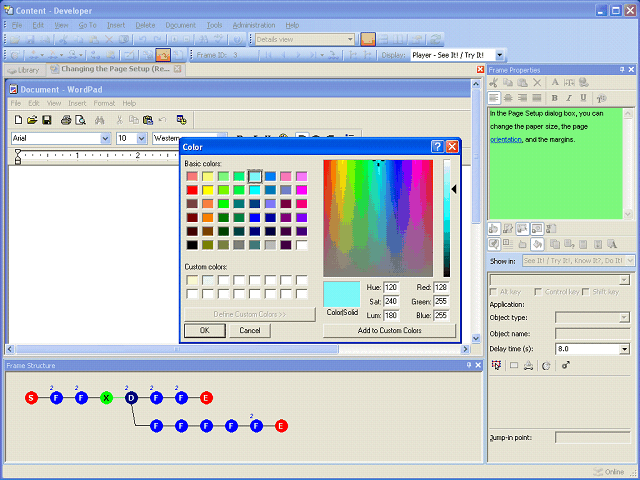The width and height of the screenshot is (640, 480).
Task: Click the first custom color box
Action: (192, 280)
